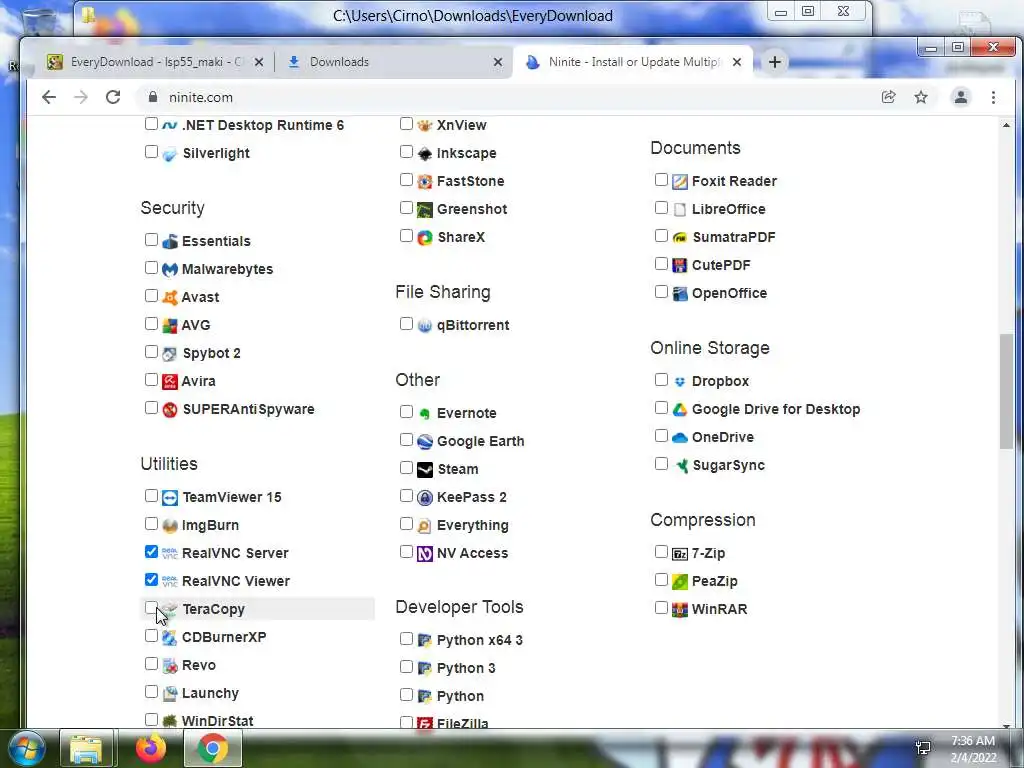Click the share page icon in address bar

click(888, 97)
